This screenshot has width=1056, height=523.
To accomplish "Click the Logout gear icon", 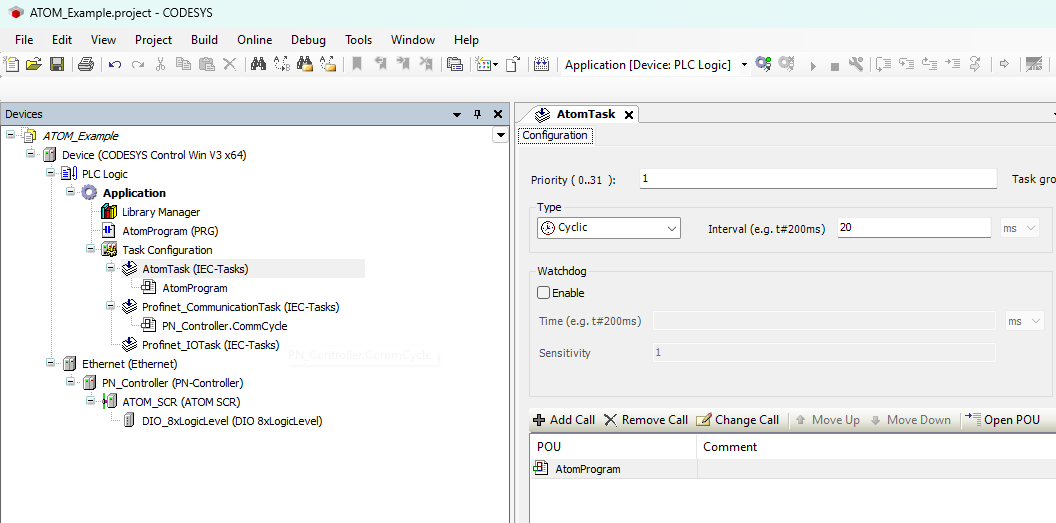I will (786, 65).
